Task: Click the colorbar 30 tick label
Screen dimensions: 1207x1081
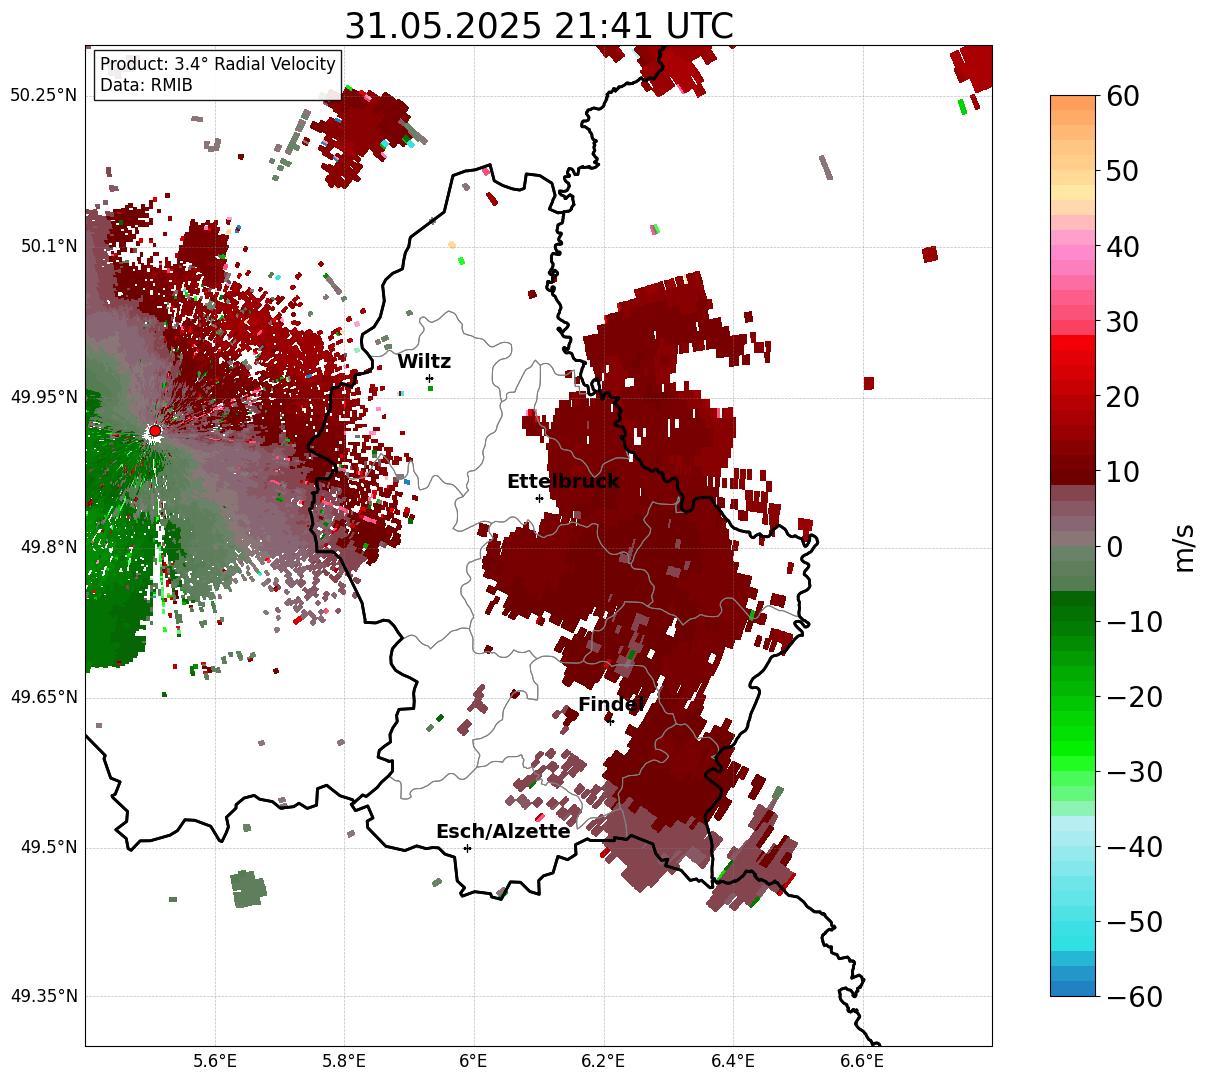Action: pos(1124,322)
